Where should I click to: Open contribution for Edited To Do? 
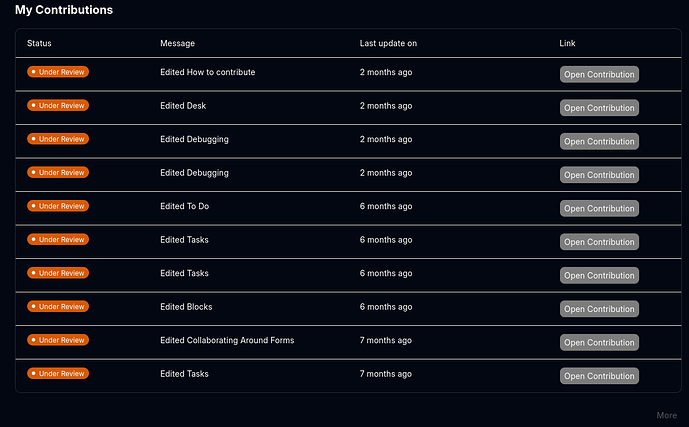pos(598,208)
